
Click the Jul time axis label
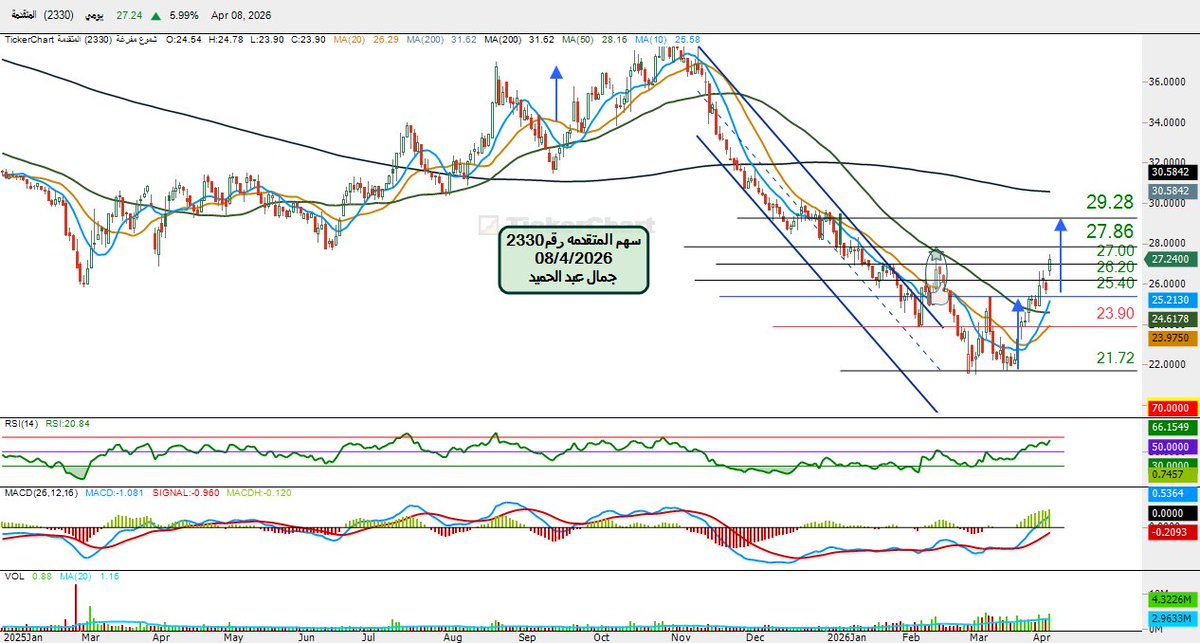tap(369, 636)
